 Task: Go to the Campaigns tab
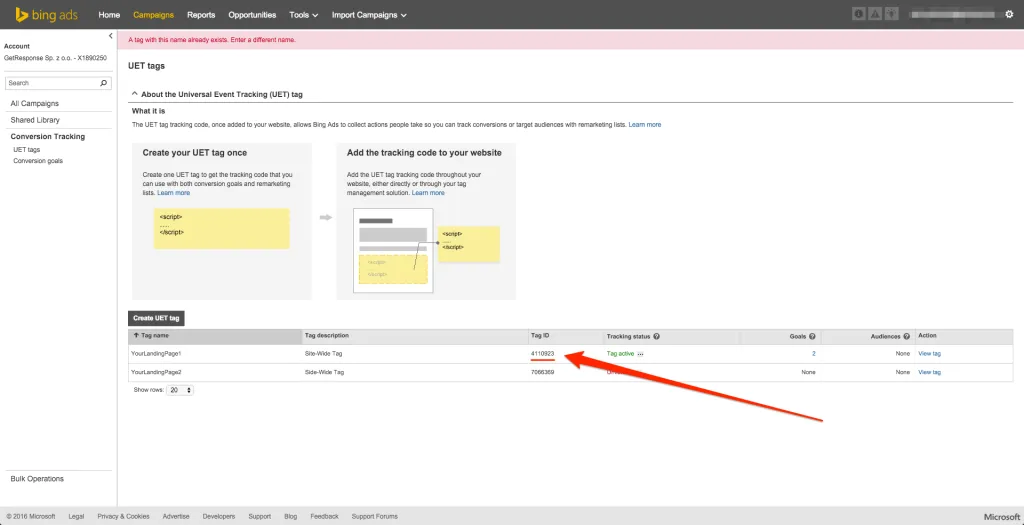coord(153,14)
